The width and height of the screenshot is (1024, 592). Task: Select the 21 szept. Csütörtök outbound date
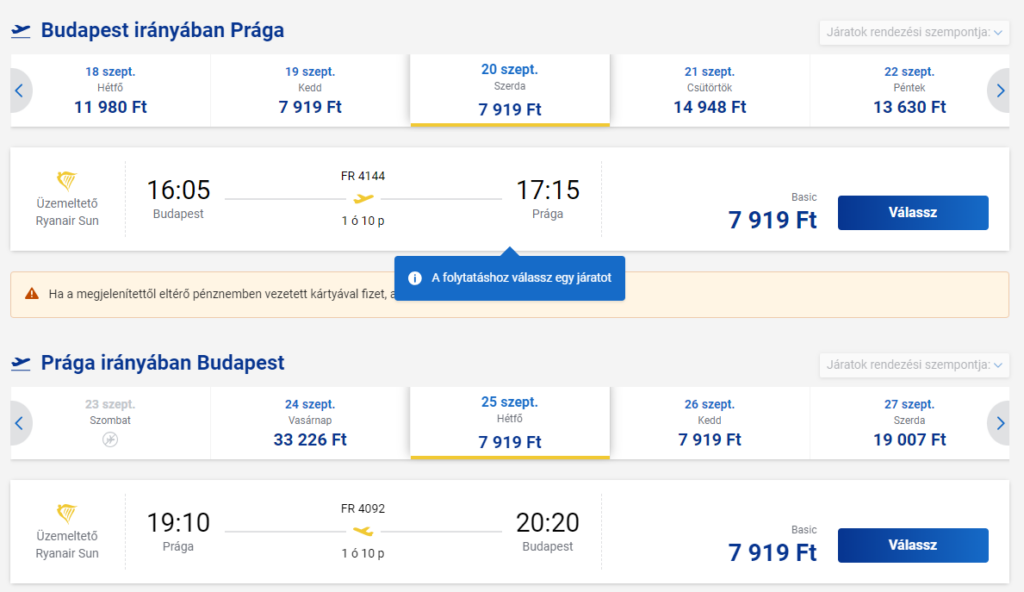[x=710, y=91]
